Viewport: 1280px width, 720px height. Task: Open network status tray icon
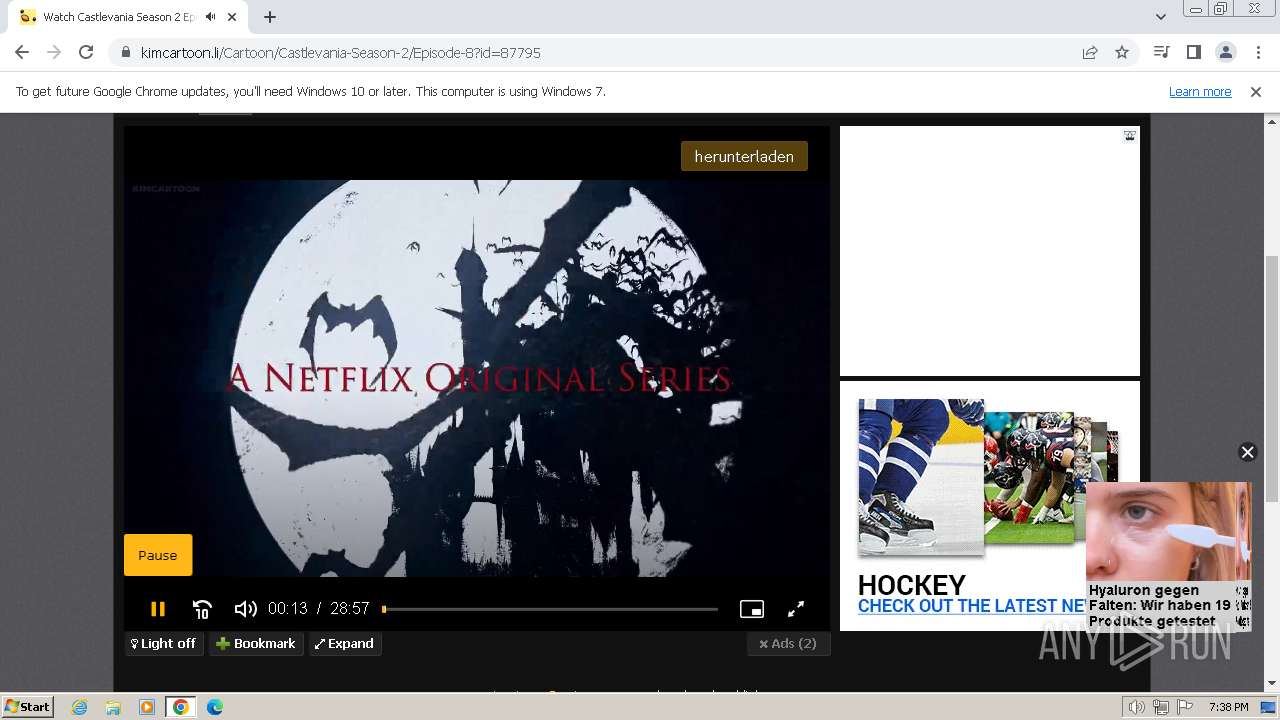[1161, 707]
